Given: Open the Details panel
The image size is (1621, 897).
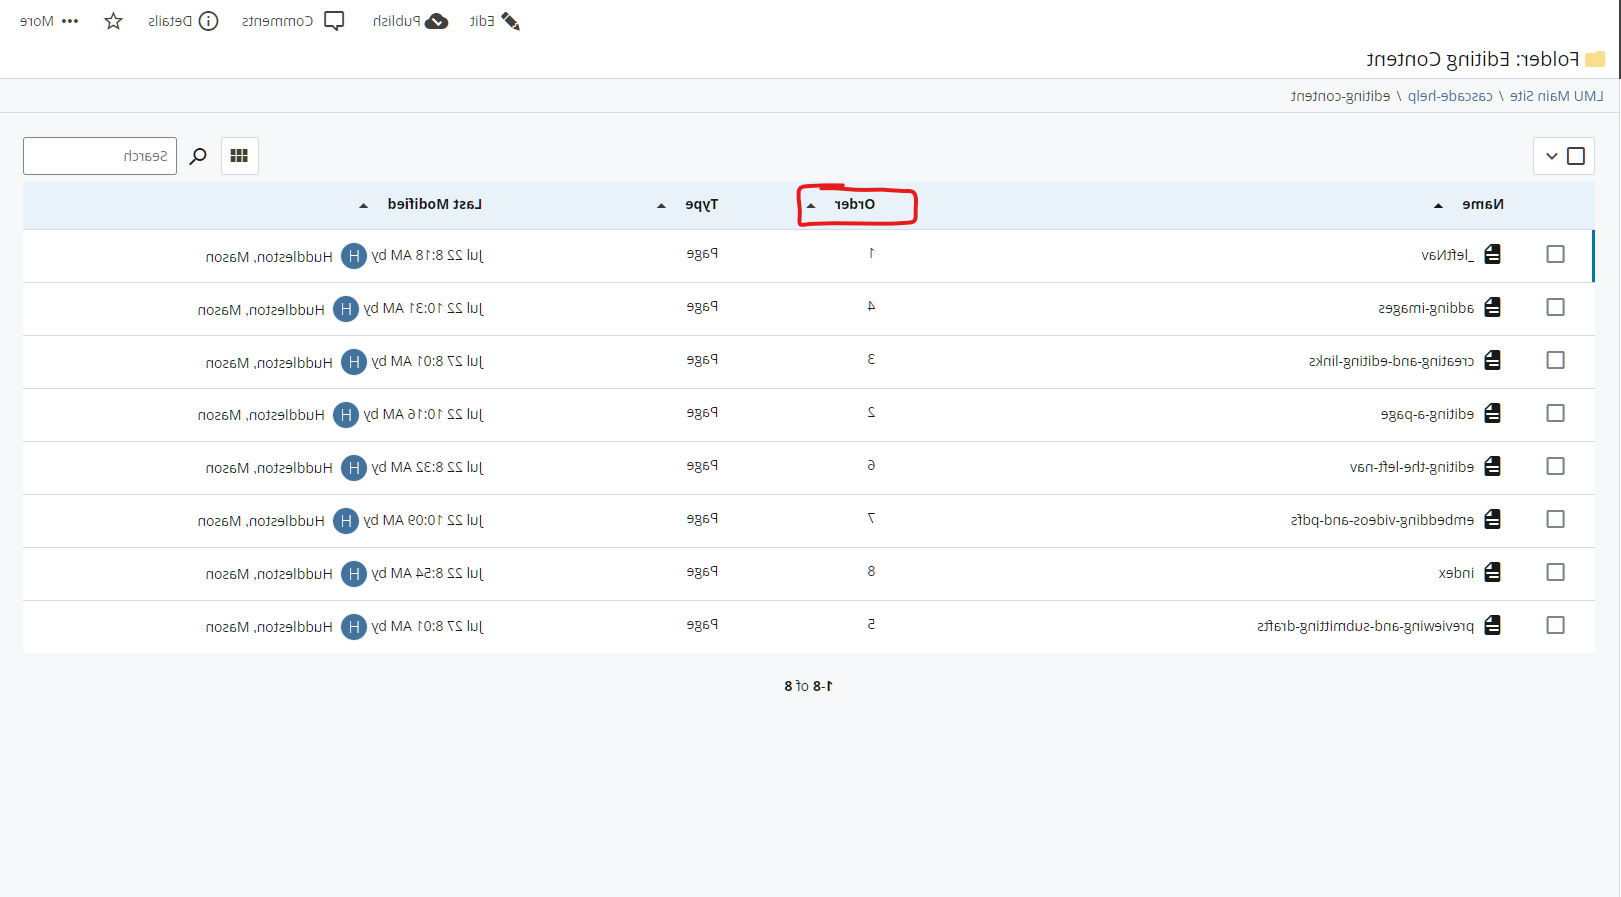Looking at the screenshot, I should pyautogui.click(x=183, y=21).
